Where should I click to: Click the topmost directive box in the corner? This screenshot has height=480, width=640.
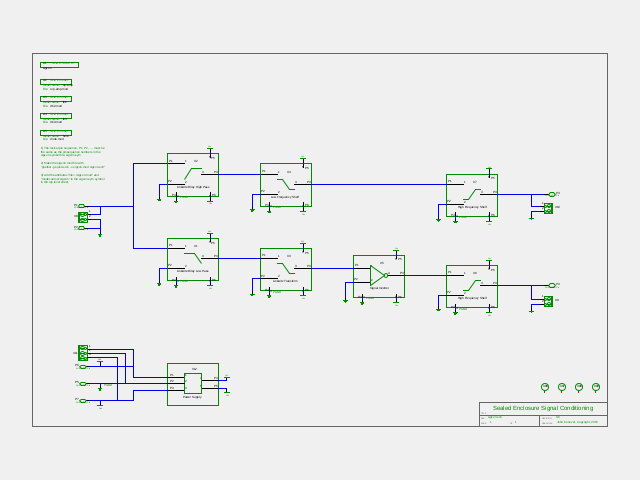[x=60, y=65]
